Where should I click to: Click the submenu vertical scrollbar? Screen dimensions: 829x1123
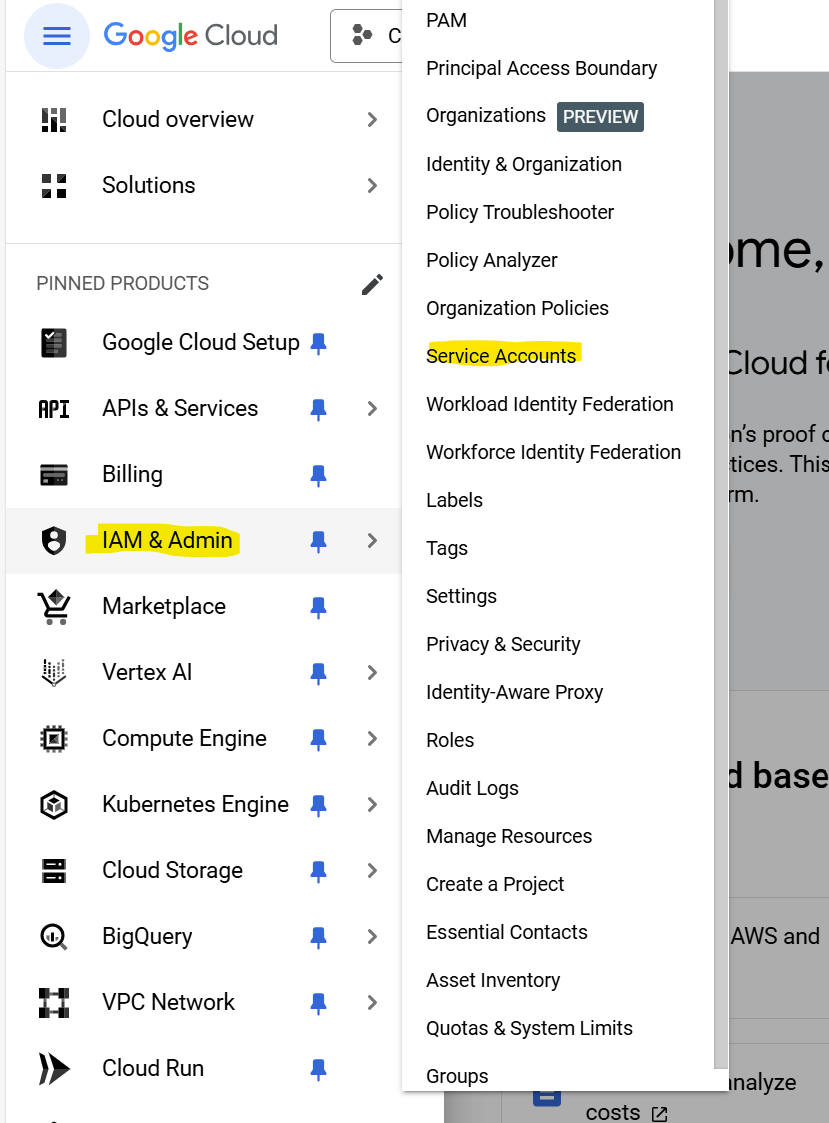(721, 534)
